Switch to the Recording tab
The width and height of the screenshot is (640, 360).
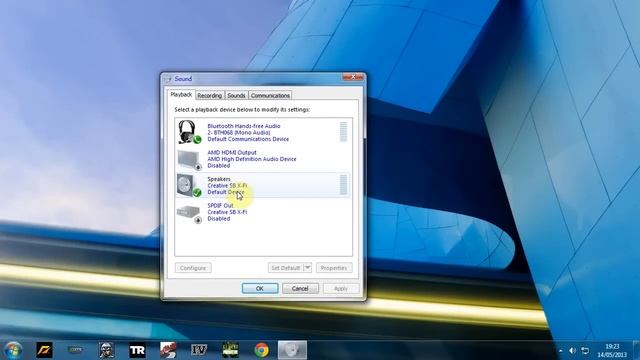click(x=209, y=95)
